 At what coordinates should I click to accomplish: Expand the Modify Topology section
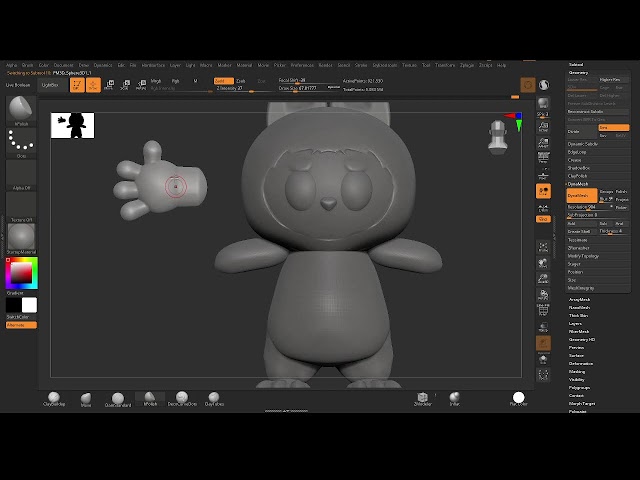(x=583, y=256)
